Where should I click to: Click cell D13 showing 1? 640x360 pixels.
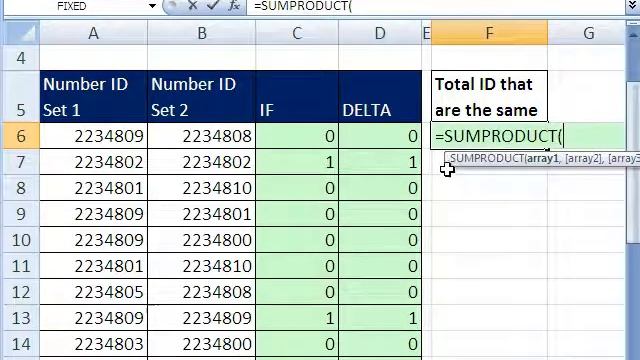click(x=380, y=318)
